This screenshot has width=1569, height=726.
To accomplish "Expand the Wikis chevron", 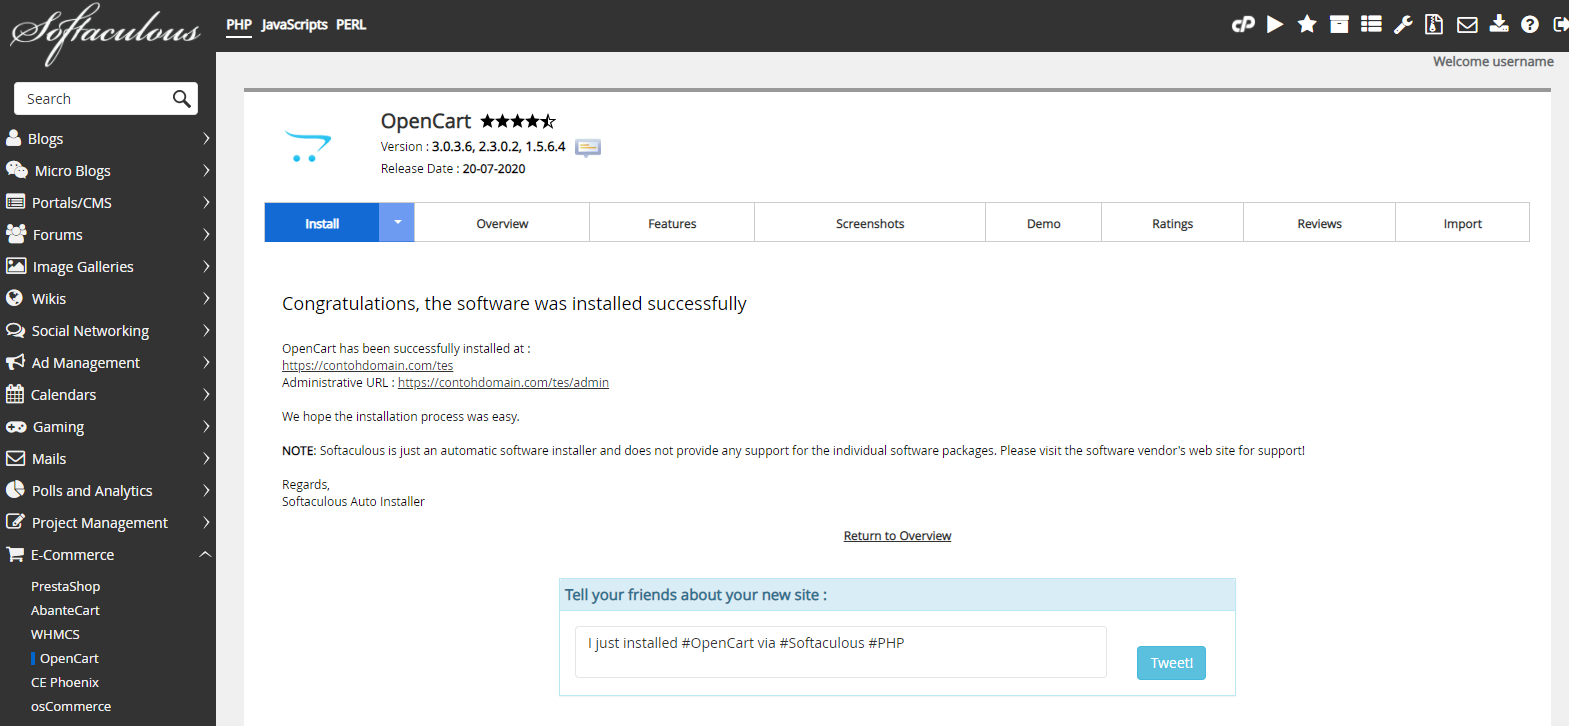I will [x=206, y=298].
